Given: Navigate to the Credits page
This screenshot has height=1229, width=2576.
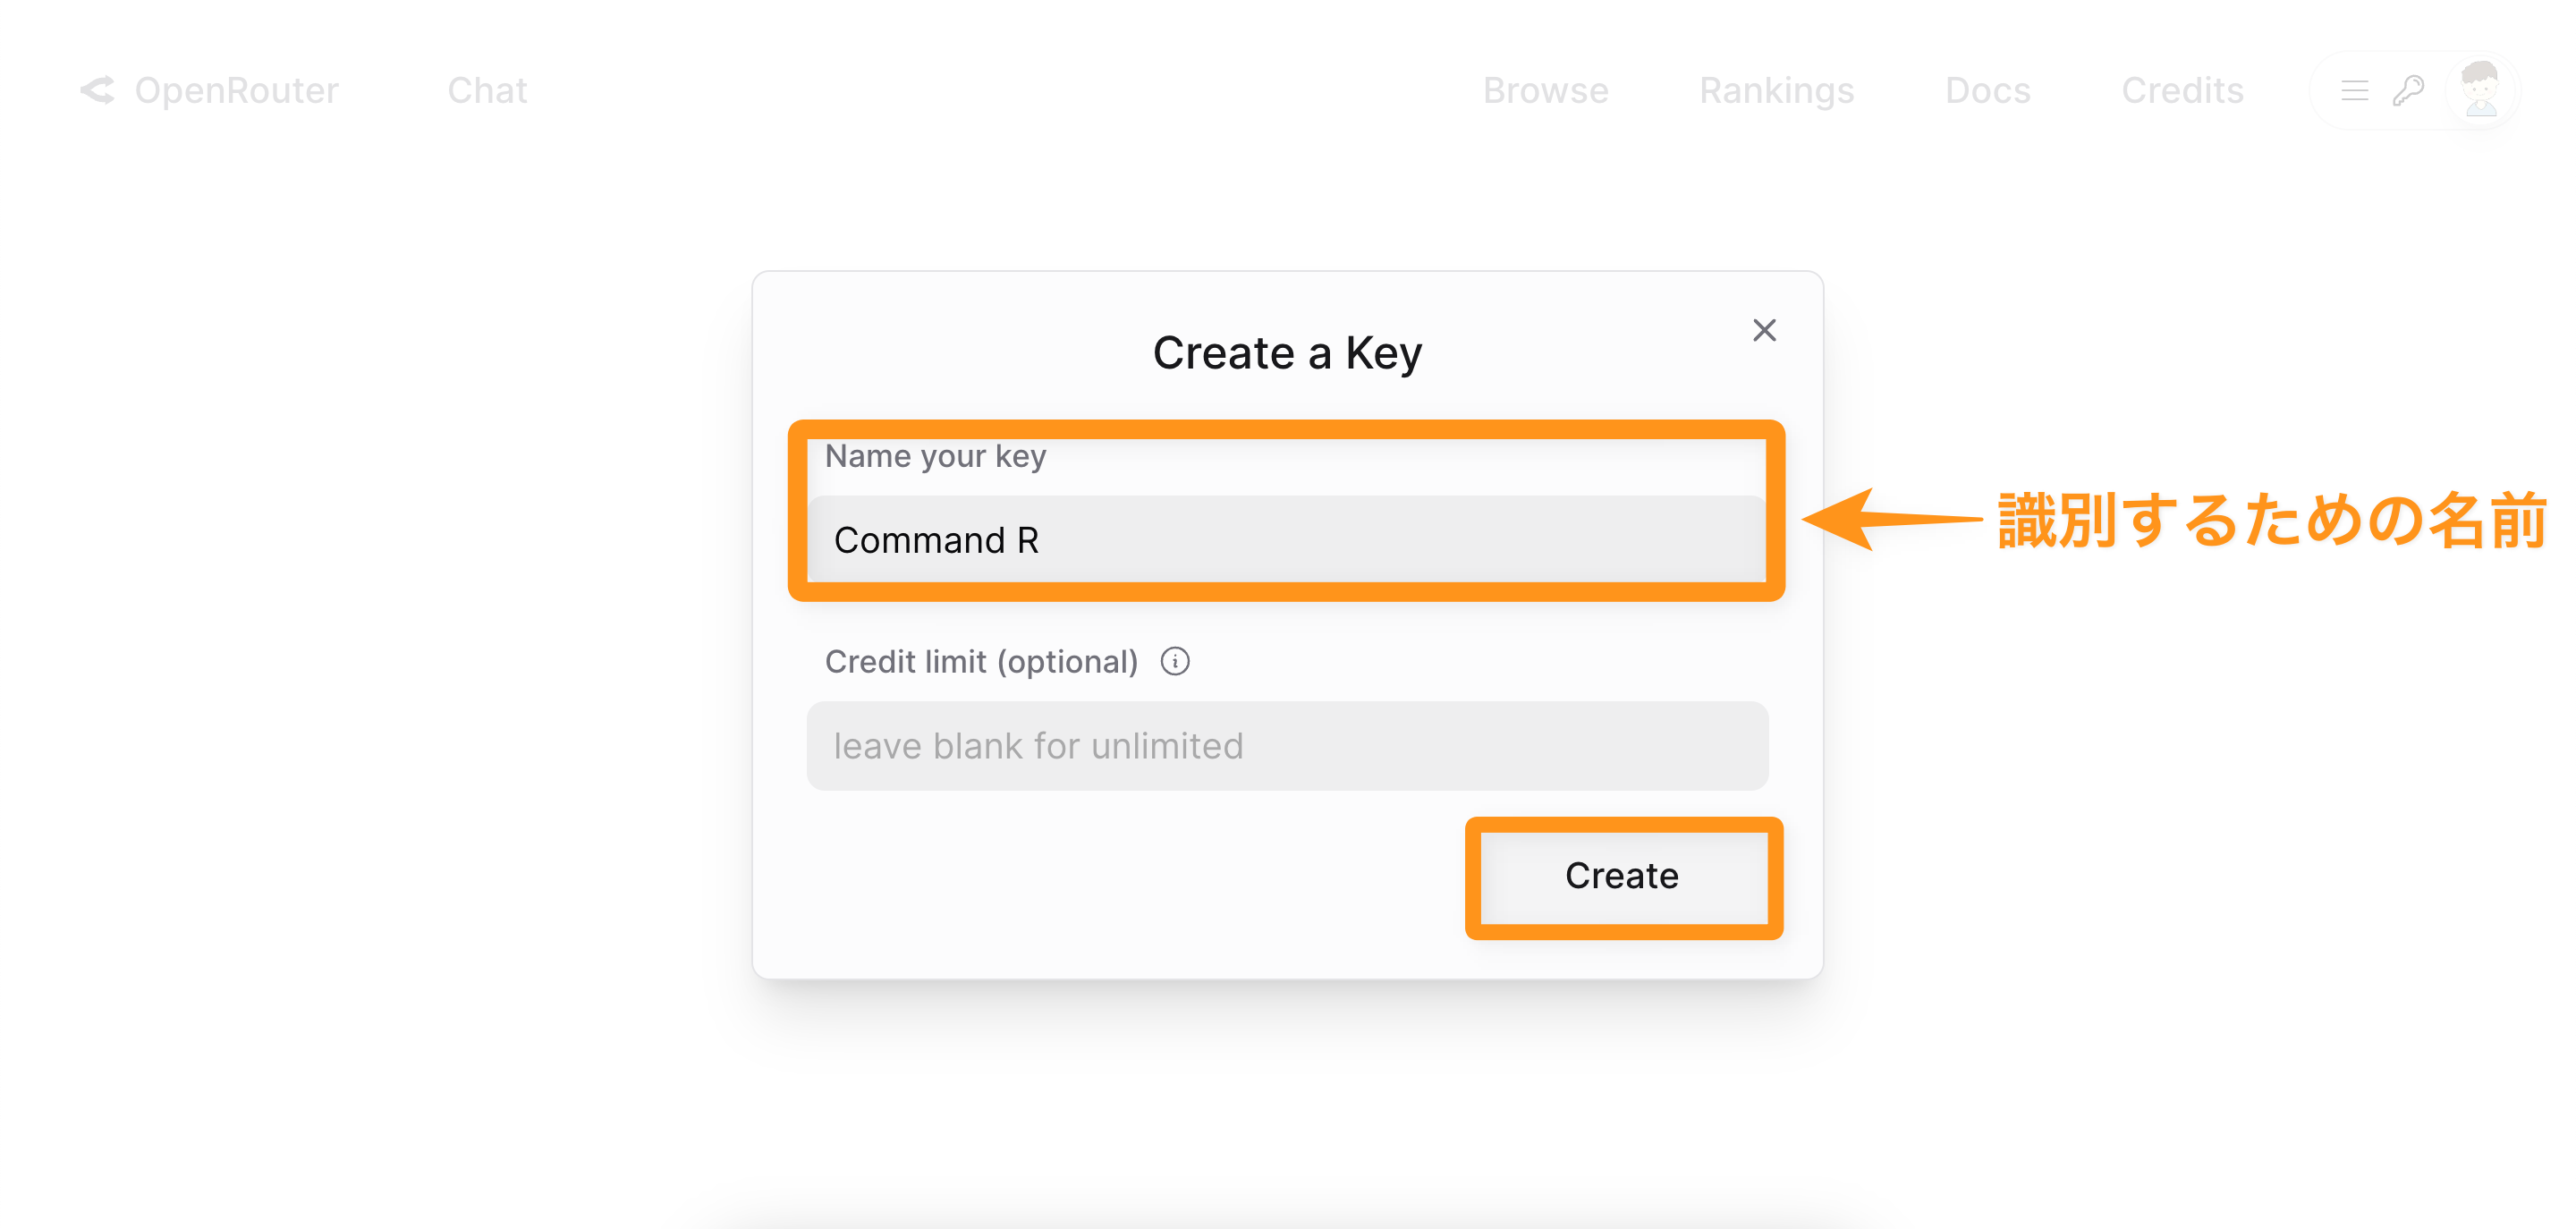Looking at the screenshot, I should click(x=2182, y=90).
